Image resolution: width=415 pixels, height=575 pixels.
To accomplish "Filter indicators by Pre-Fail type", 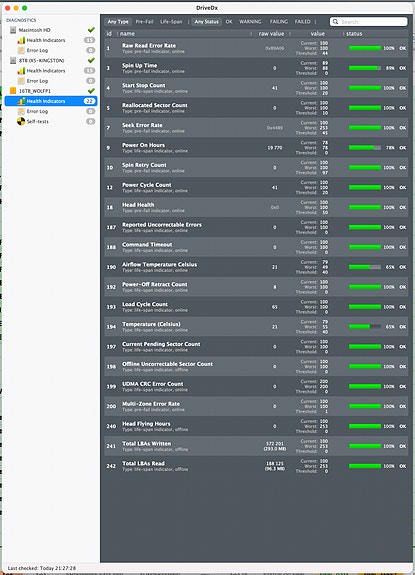I will 144,22.
